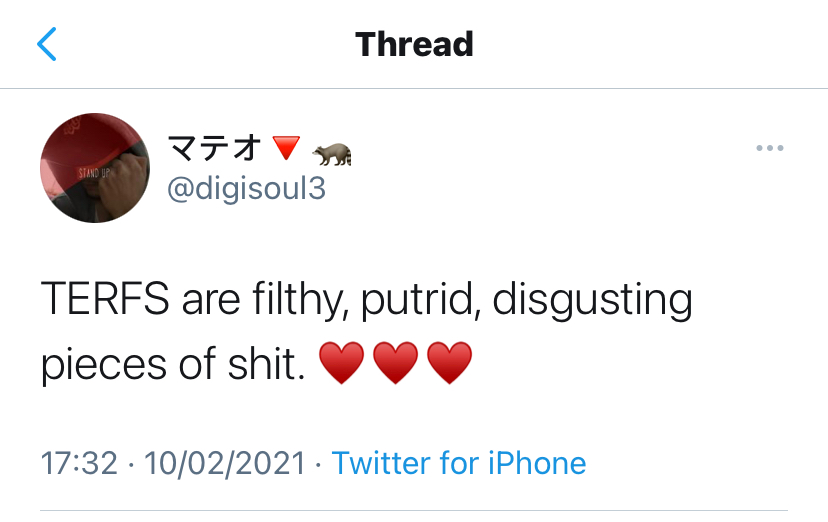Click the last red heart emoji
The height and width of the screenshot is (522, 828).
pos(449,364)
